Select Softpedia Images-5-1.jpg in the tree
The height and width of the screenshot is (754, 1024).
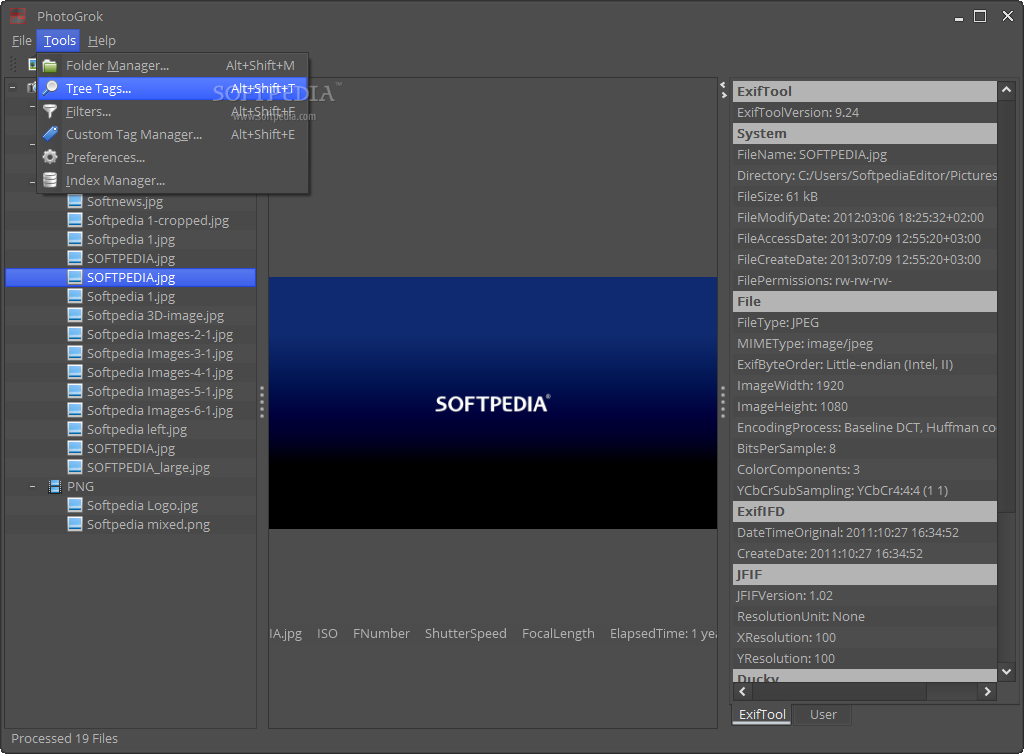point(160,392)
